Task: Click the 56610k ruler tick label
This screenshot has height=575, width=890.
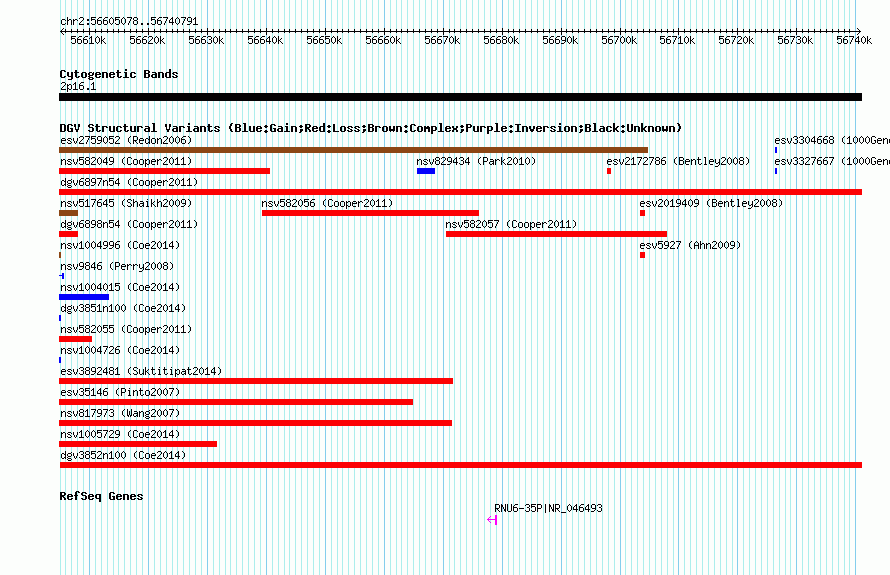Action: (88, 40)
